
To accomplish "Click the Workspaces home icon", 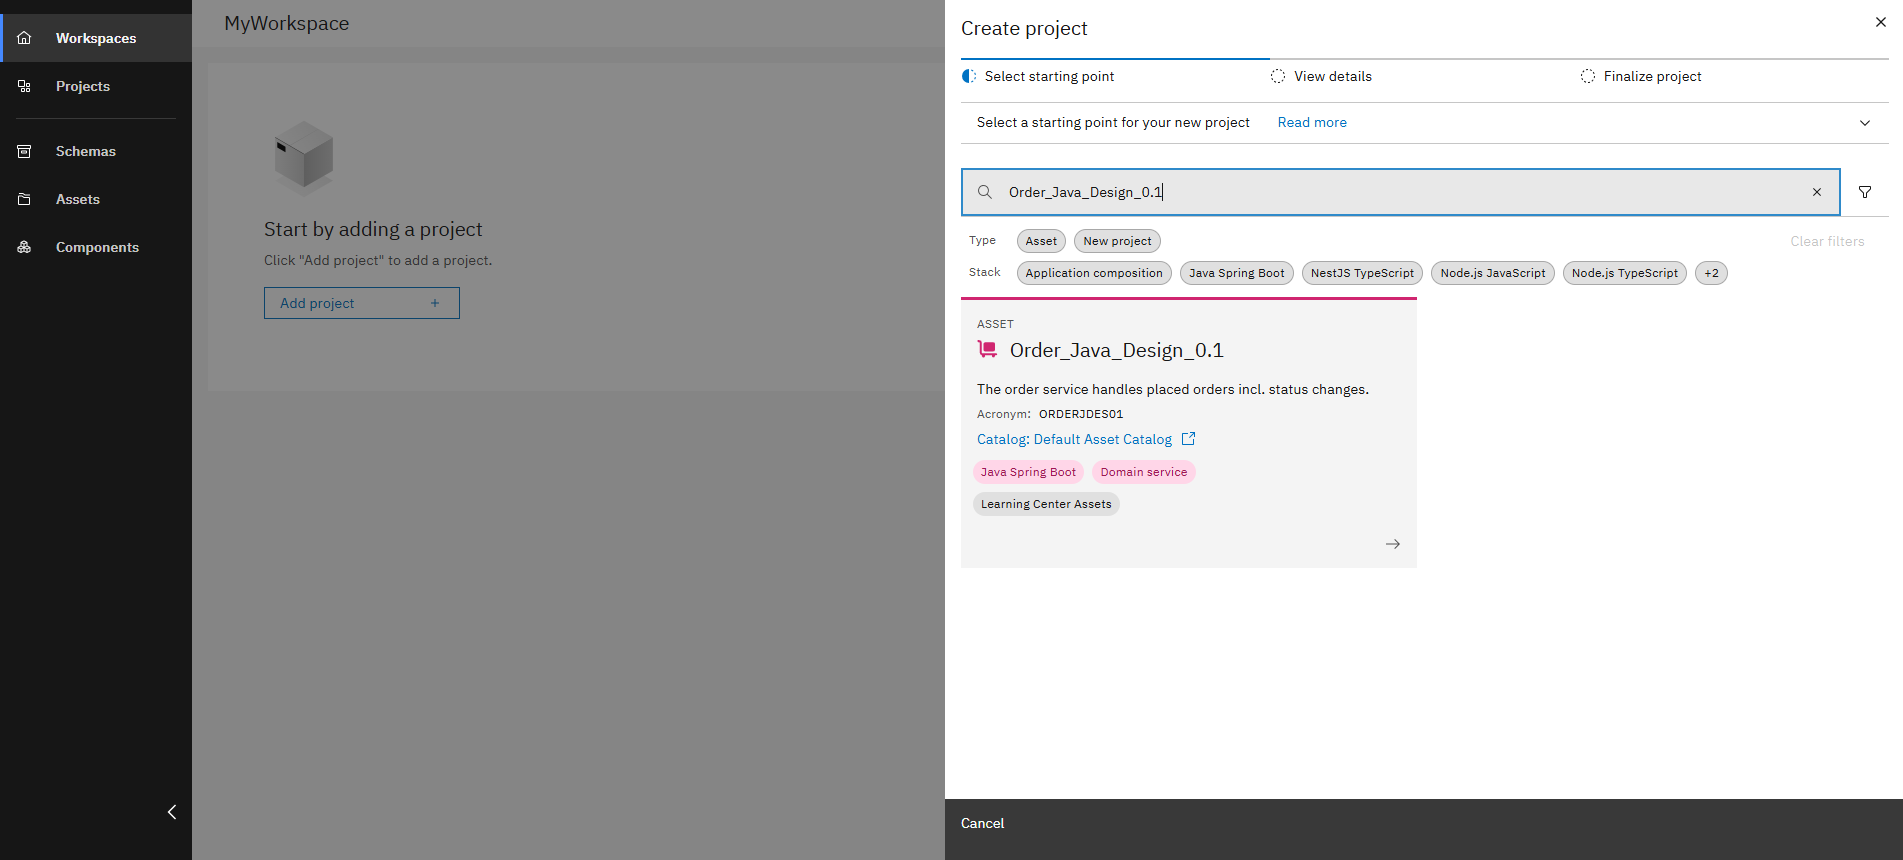I will pos(24,38).
